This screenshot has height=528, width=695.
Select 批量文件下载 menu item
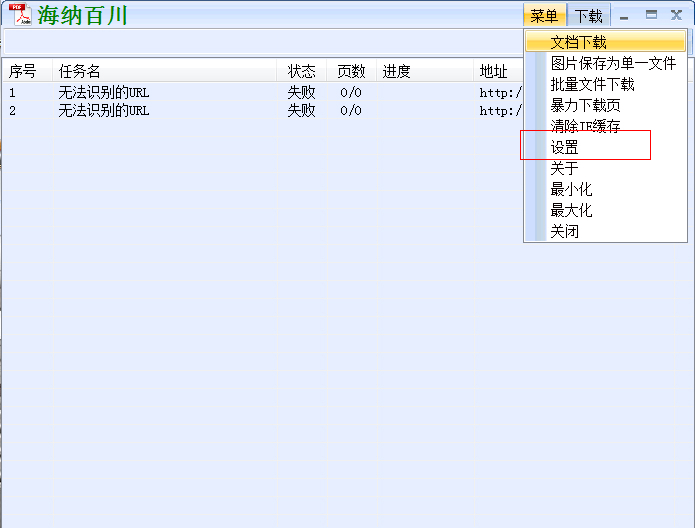click(592, 84)
